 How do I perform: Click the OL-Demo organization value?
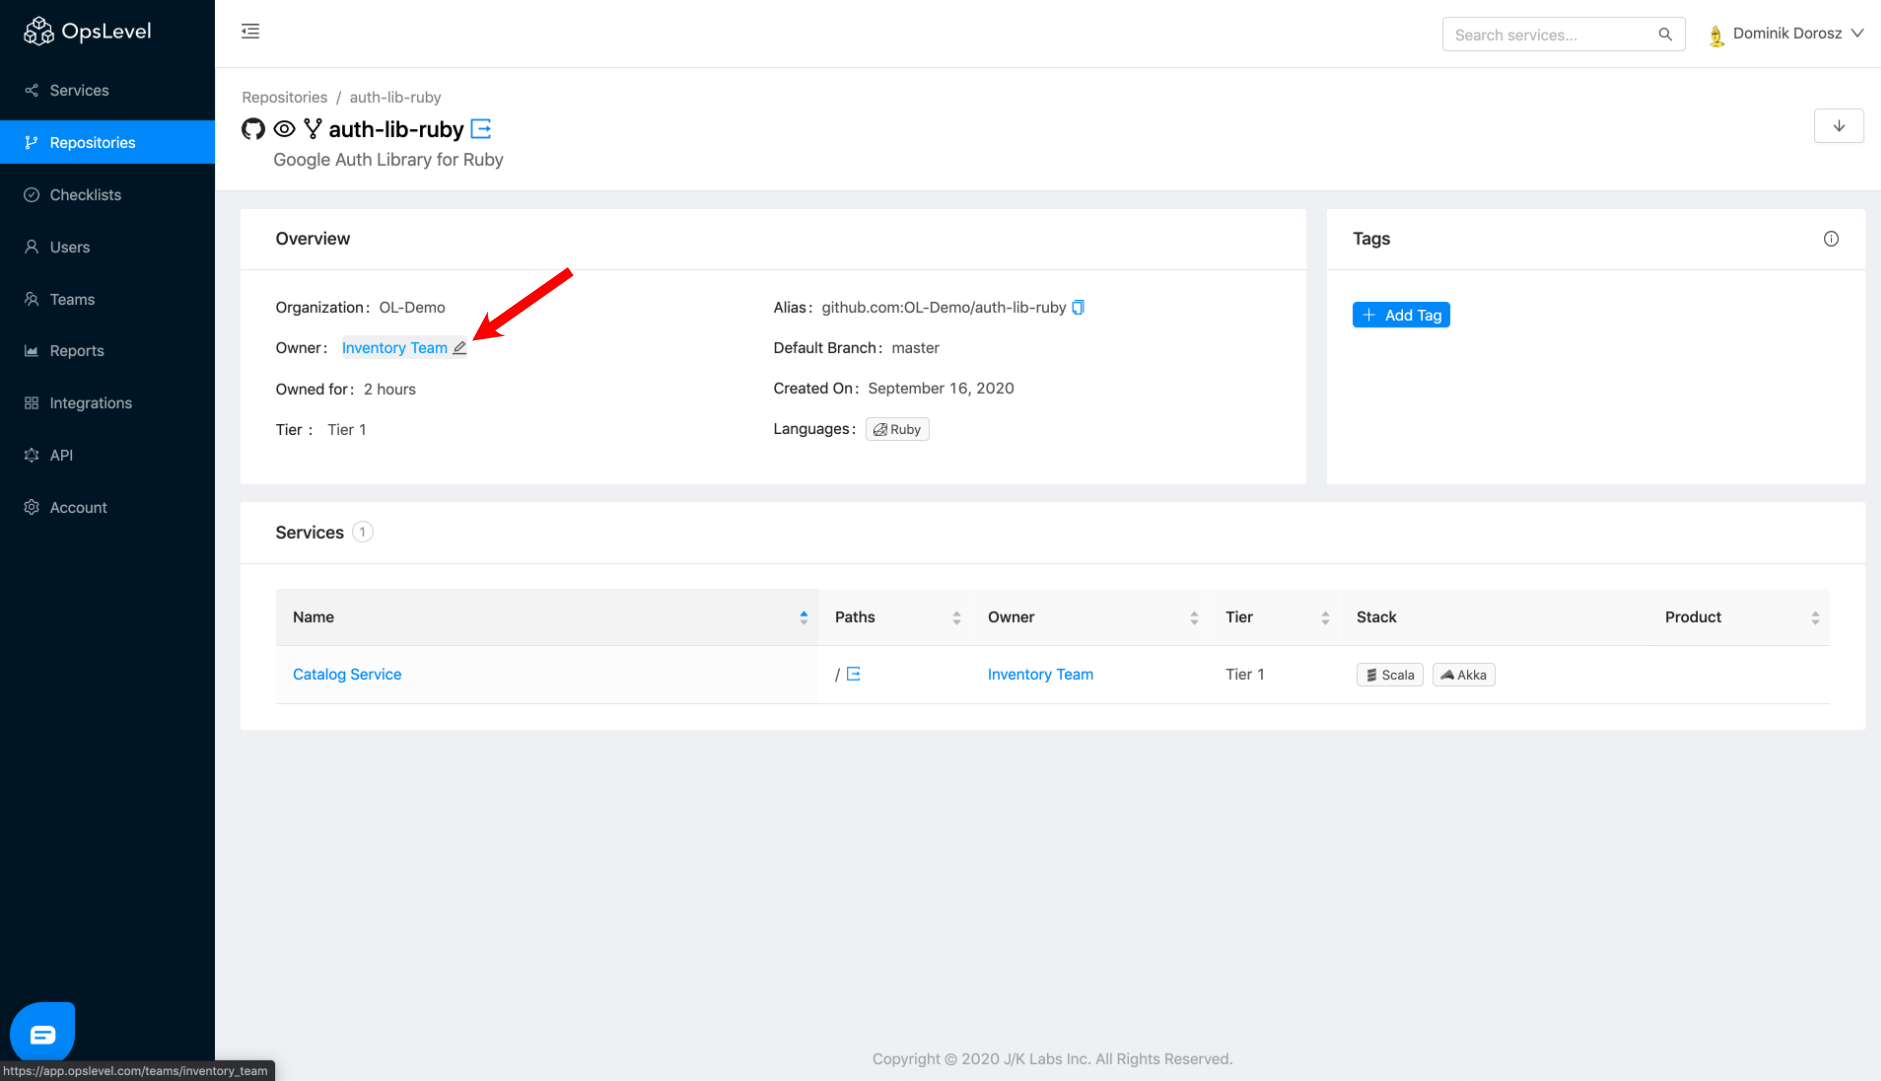click(x=412, y=307)
